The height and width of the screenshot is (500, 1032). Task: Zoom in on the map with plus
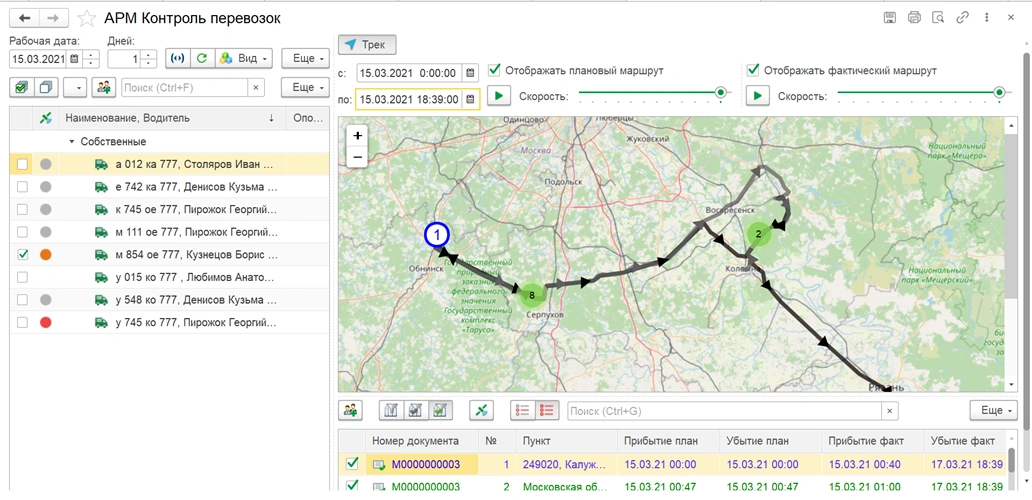[x=358, y=135]
